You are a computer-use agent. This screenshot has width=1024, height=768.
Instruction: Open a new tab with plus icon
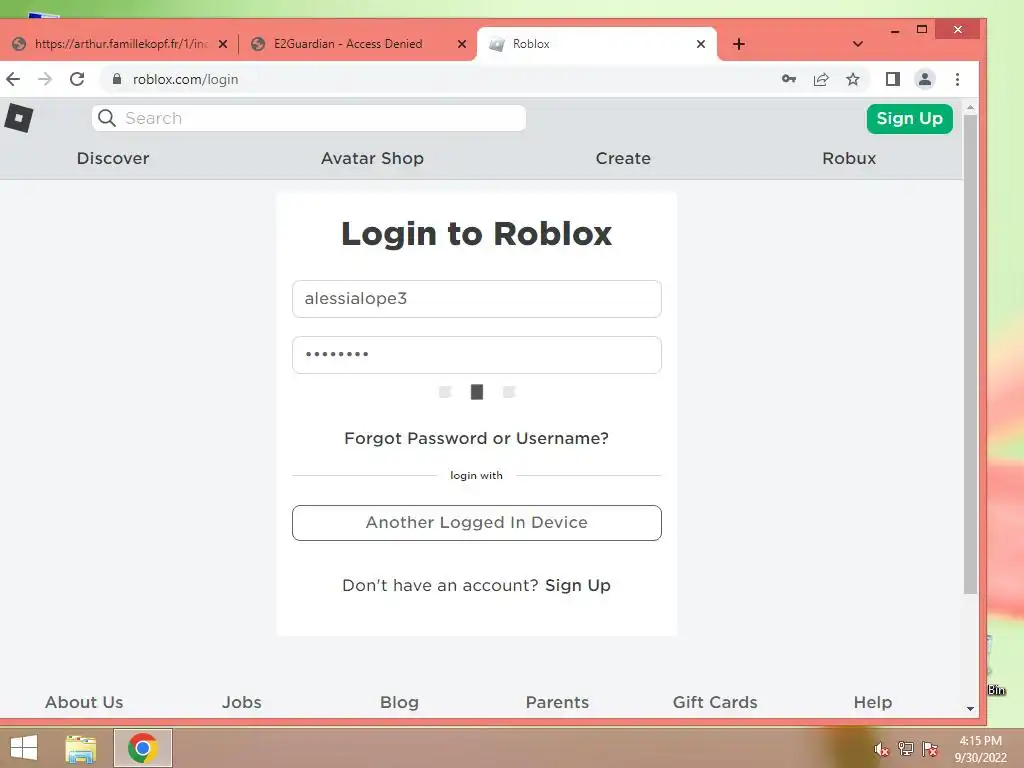(739, 44)
